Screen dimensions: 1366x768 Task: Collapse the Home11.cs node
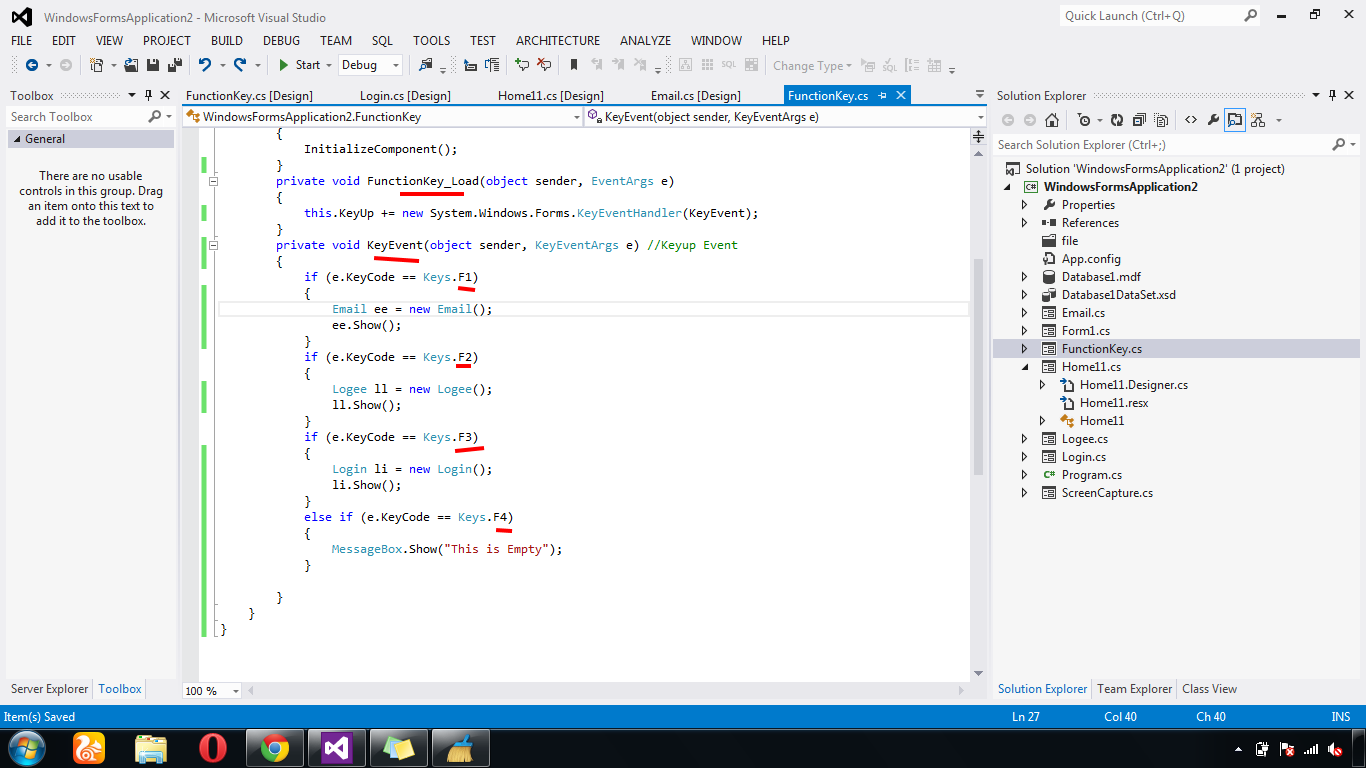(1024, 367)
